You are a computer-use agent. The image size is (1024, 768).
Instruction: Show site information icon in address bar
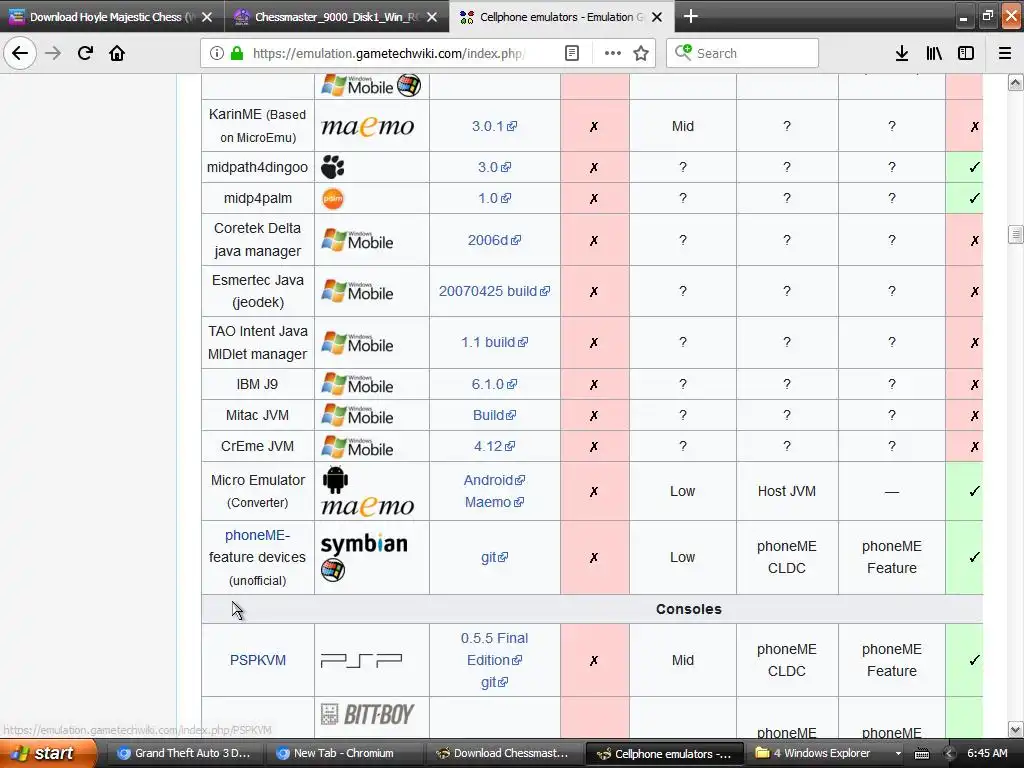217,53
